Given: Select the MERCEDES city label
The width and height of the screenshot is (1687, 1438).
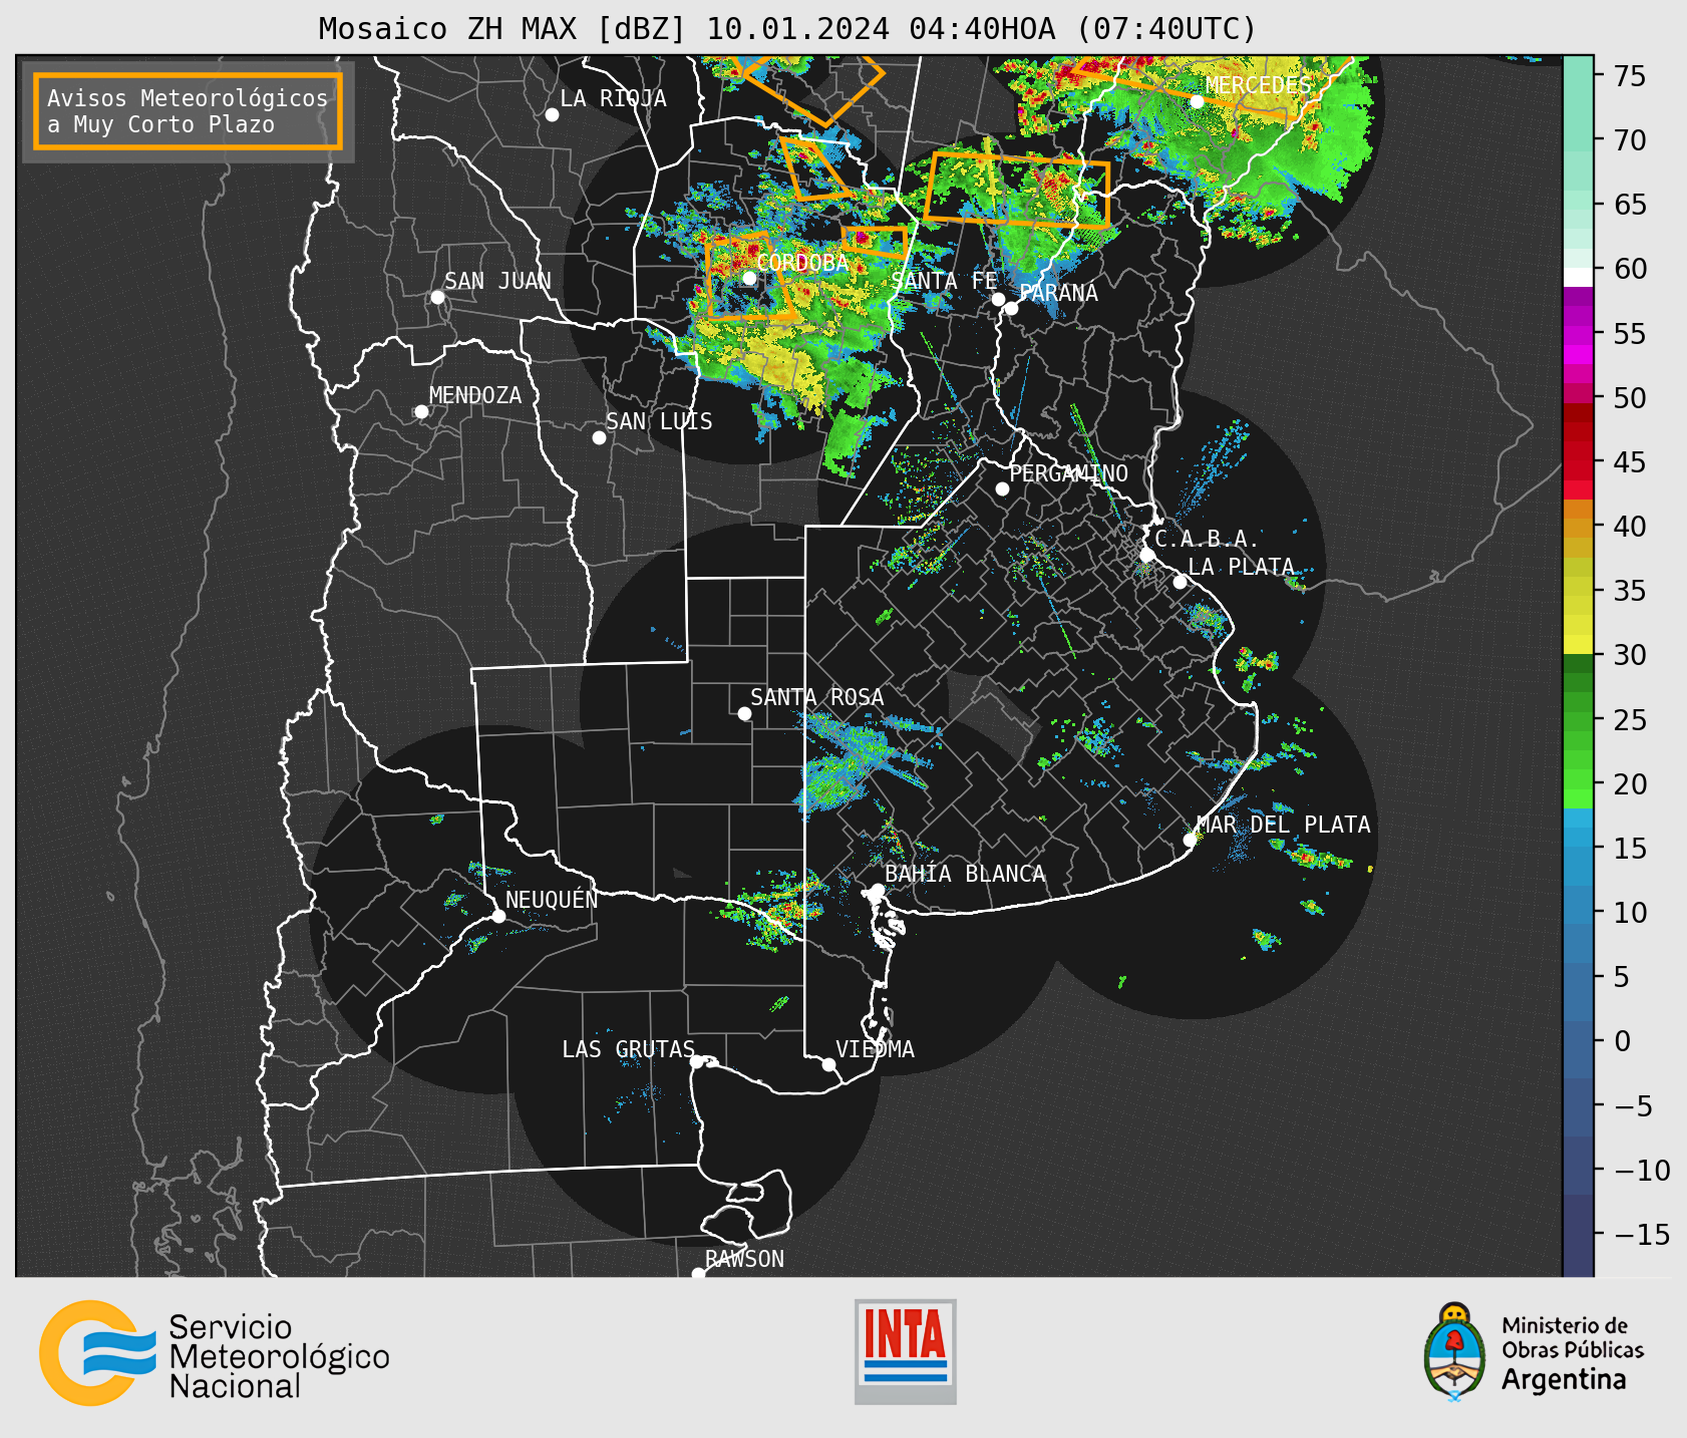Looking at the screenshot, I should [1258, 85].
